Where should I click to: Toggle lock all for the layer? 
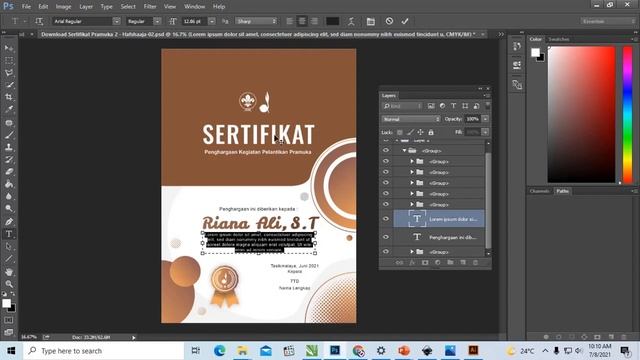click(431, 132)
